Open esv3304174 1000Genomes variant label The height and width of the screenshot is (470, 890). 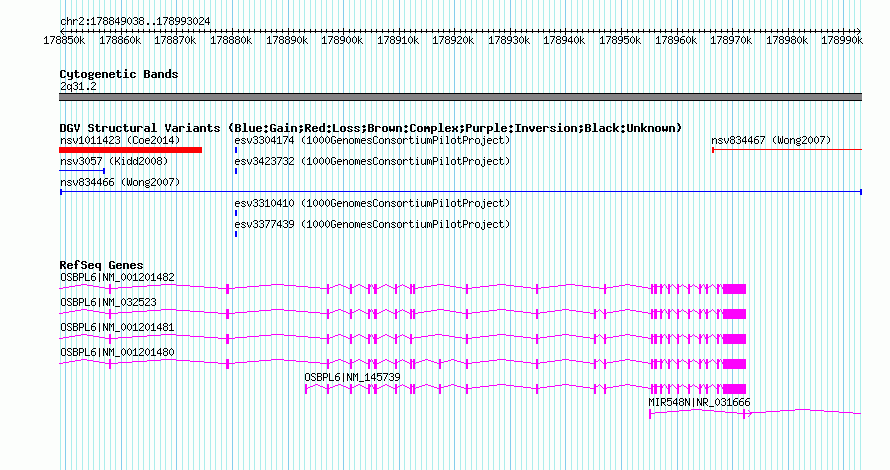click(372, 140)
